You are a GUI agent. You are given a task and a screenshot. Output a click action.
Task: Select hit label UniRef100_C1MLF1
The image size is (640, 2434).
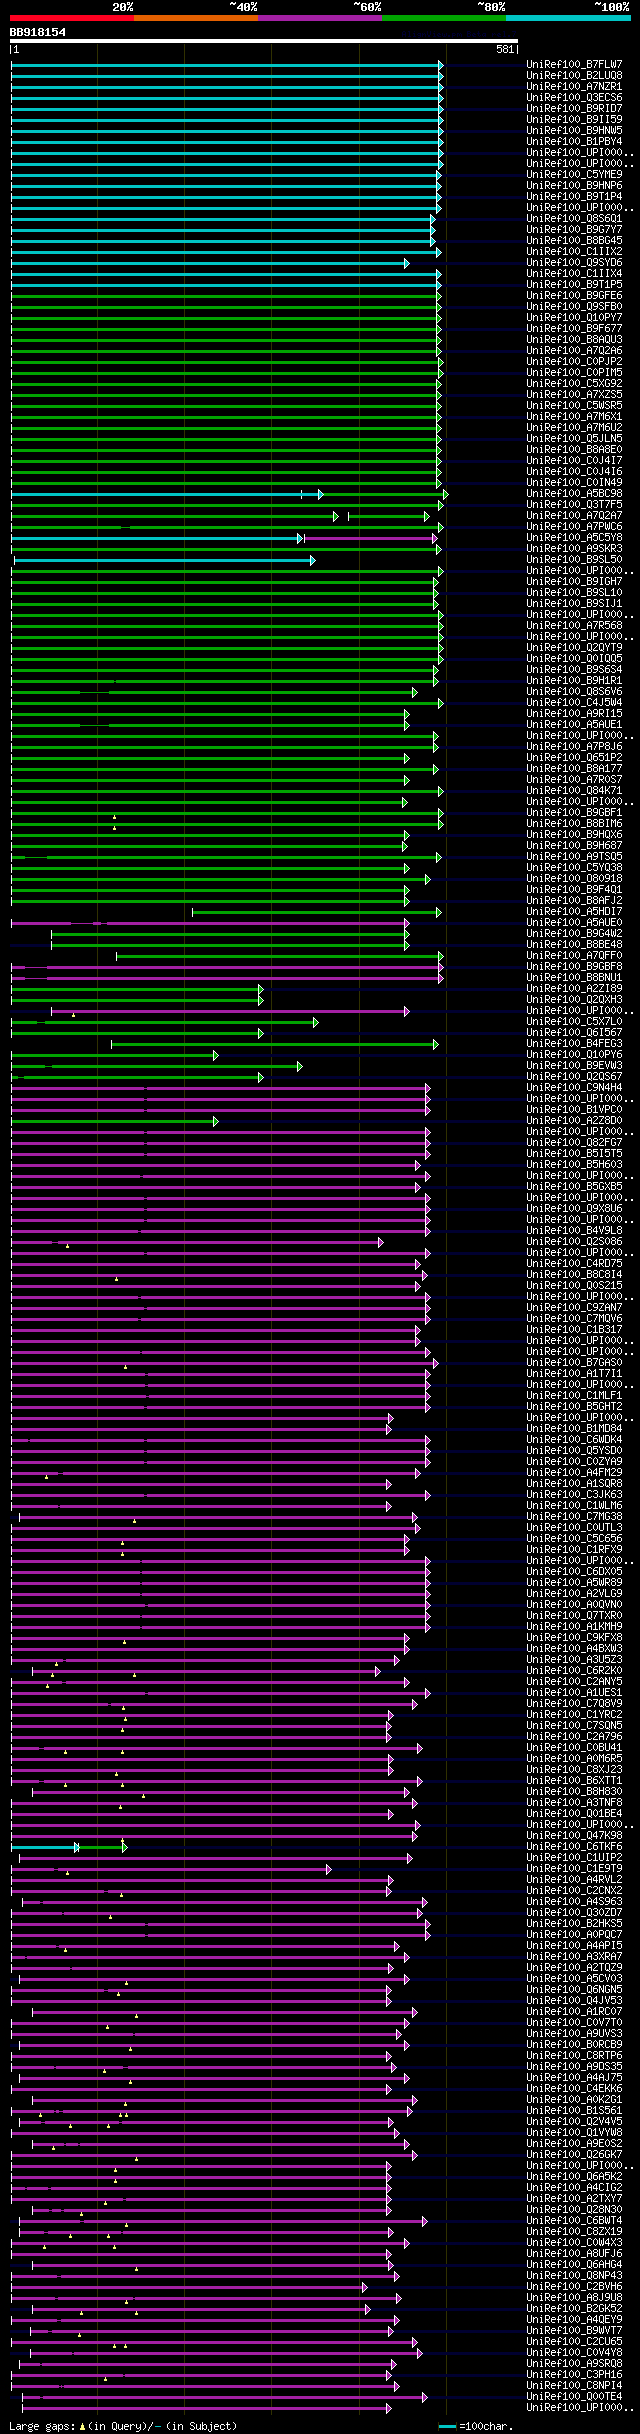click(574, 1395)
